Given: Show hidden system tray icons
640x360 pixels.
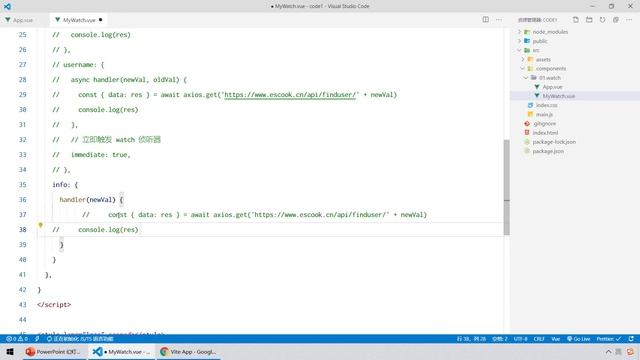Looking at the screenshot, I should [608, 352].
